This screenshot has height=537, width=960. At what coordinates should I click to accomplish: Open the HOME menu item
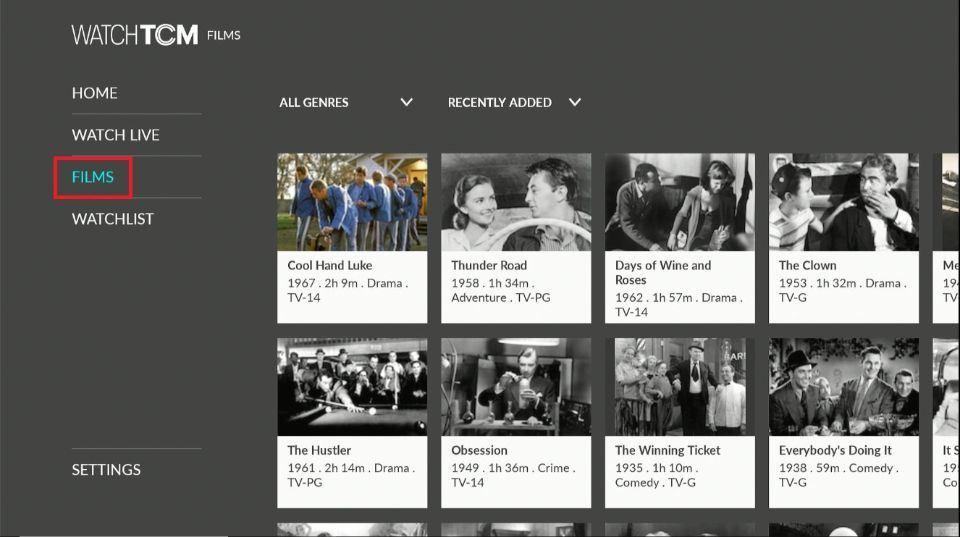(x=94, y=93)
